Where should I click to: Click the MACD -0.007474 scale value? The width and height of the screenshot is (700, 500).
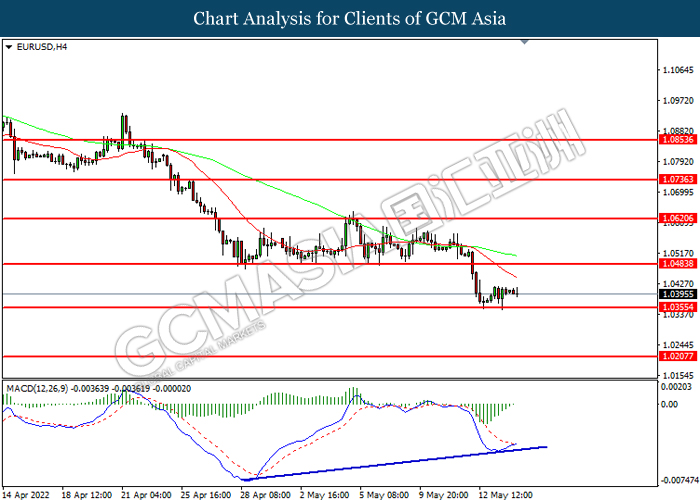(679, 480)
